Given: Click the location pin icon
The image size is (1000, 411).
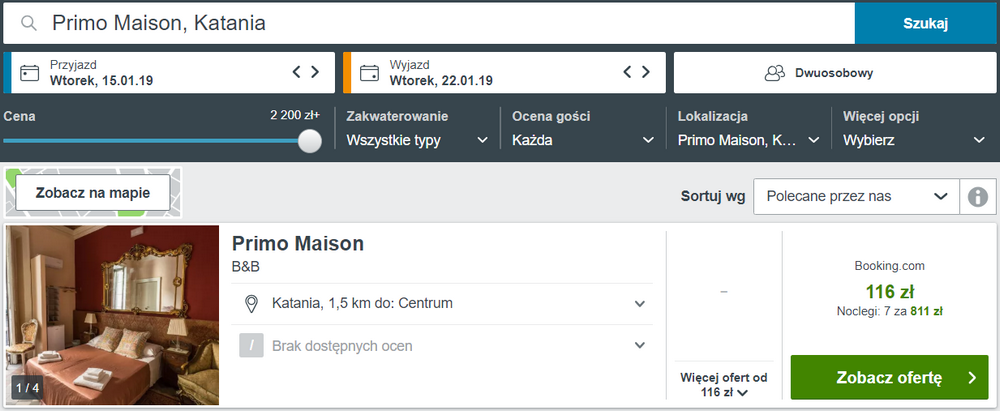Looking at the screenshot, I should (252, 304).
